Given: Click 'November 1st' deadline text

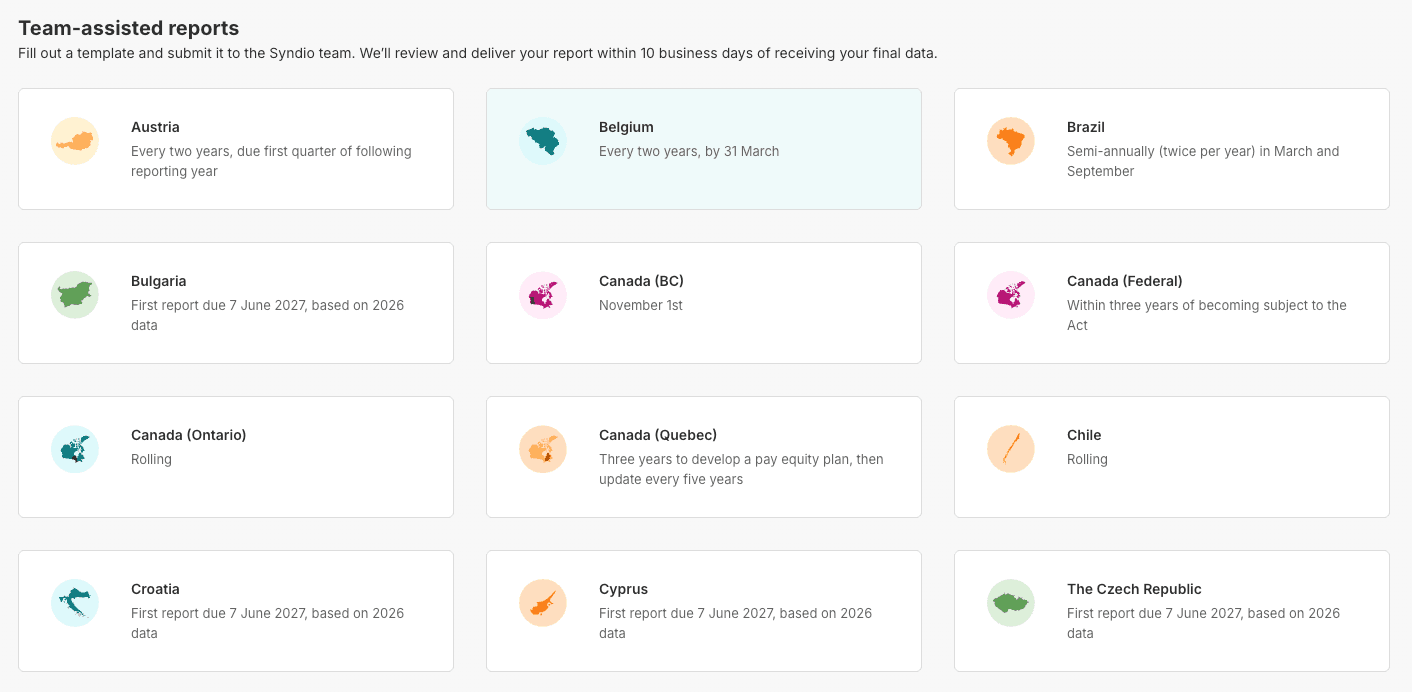Looking at the screenshot, I should tap(641, 305).
